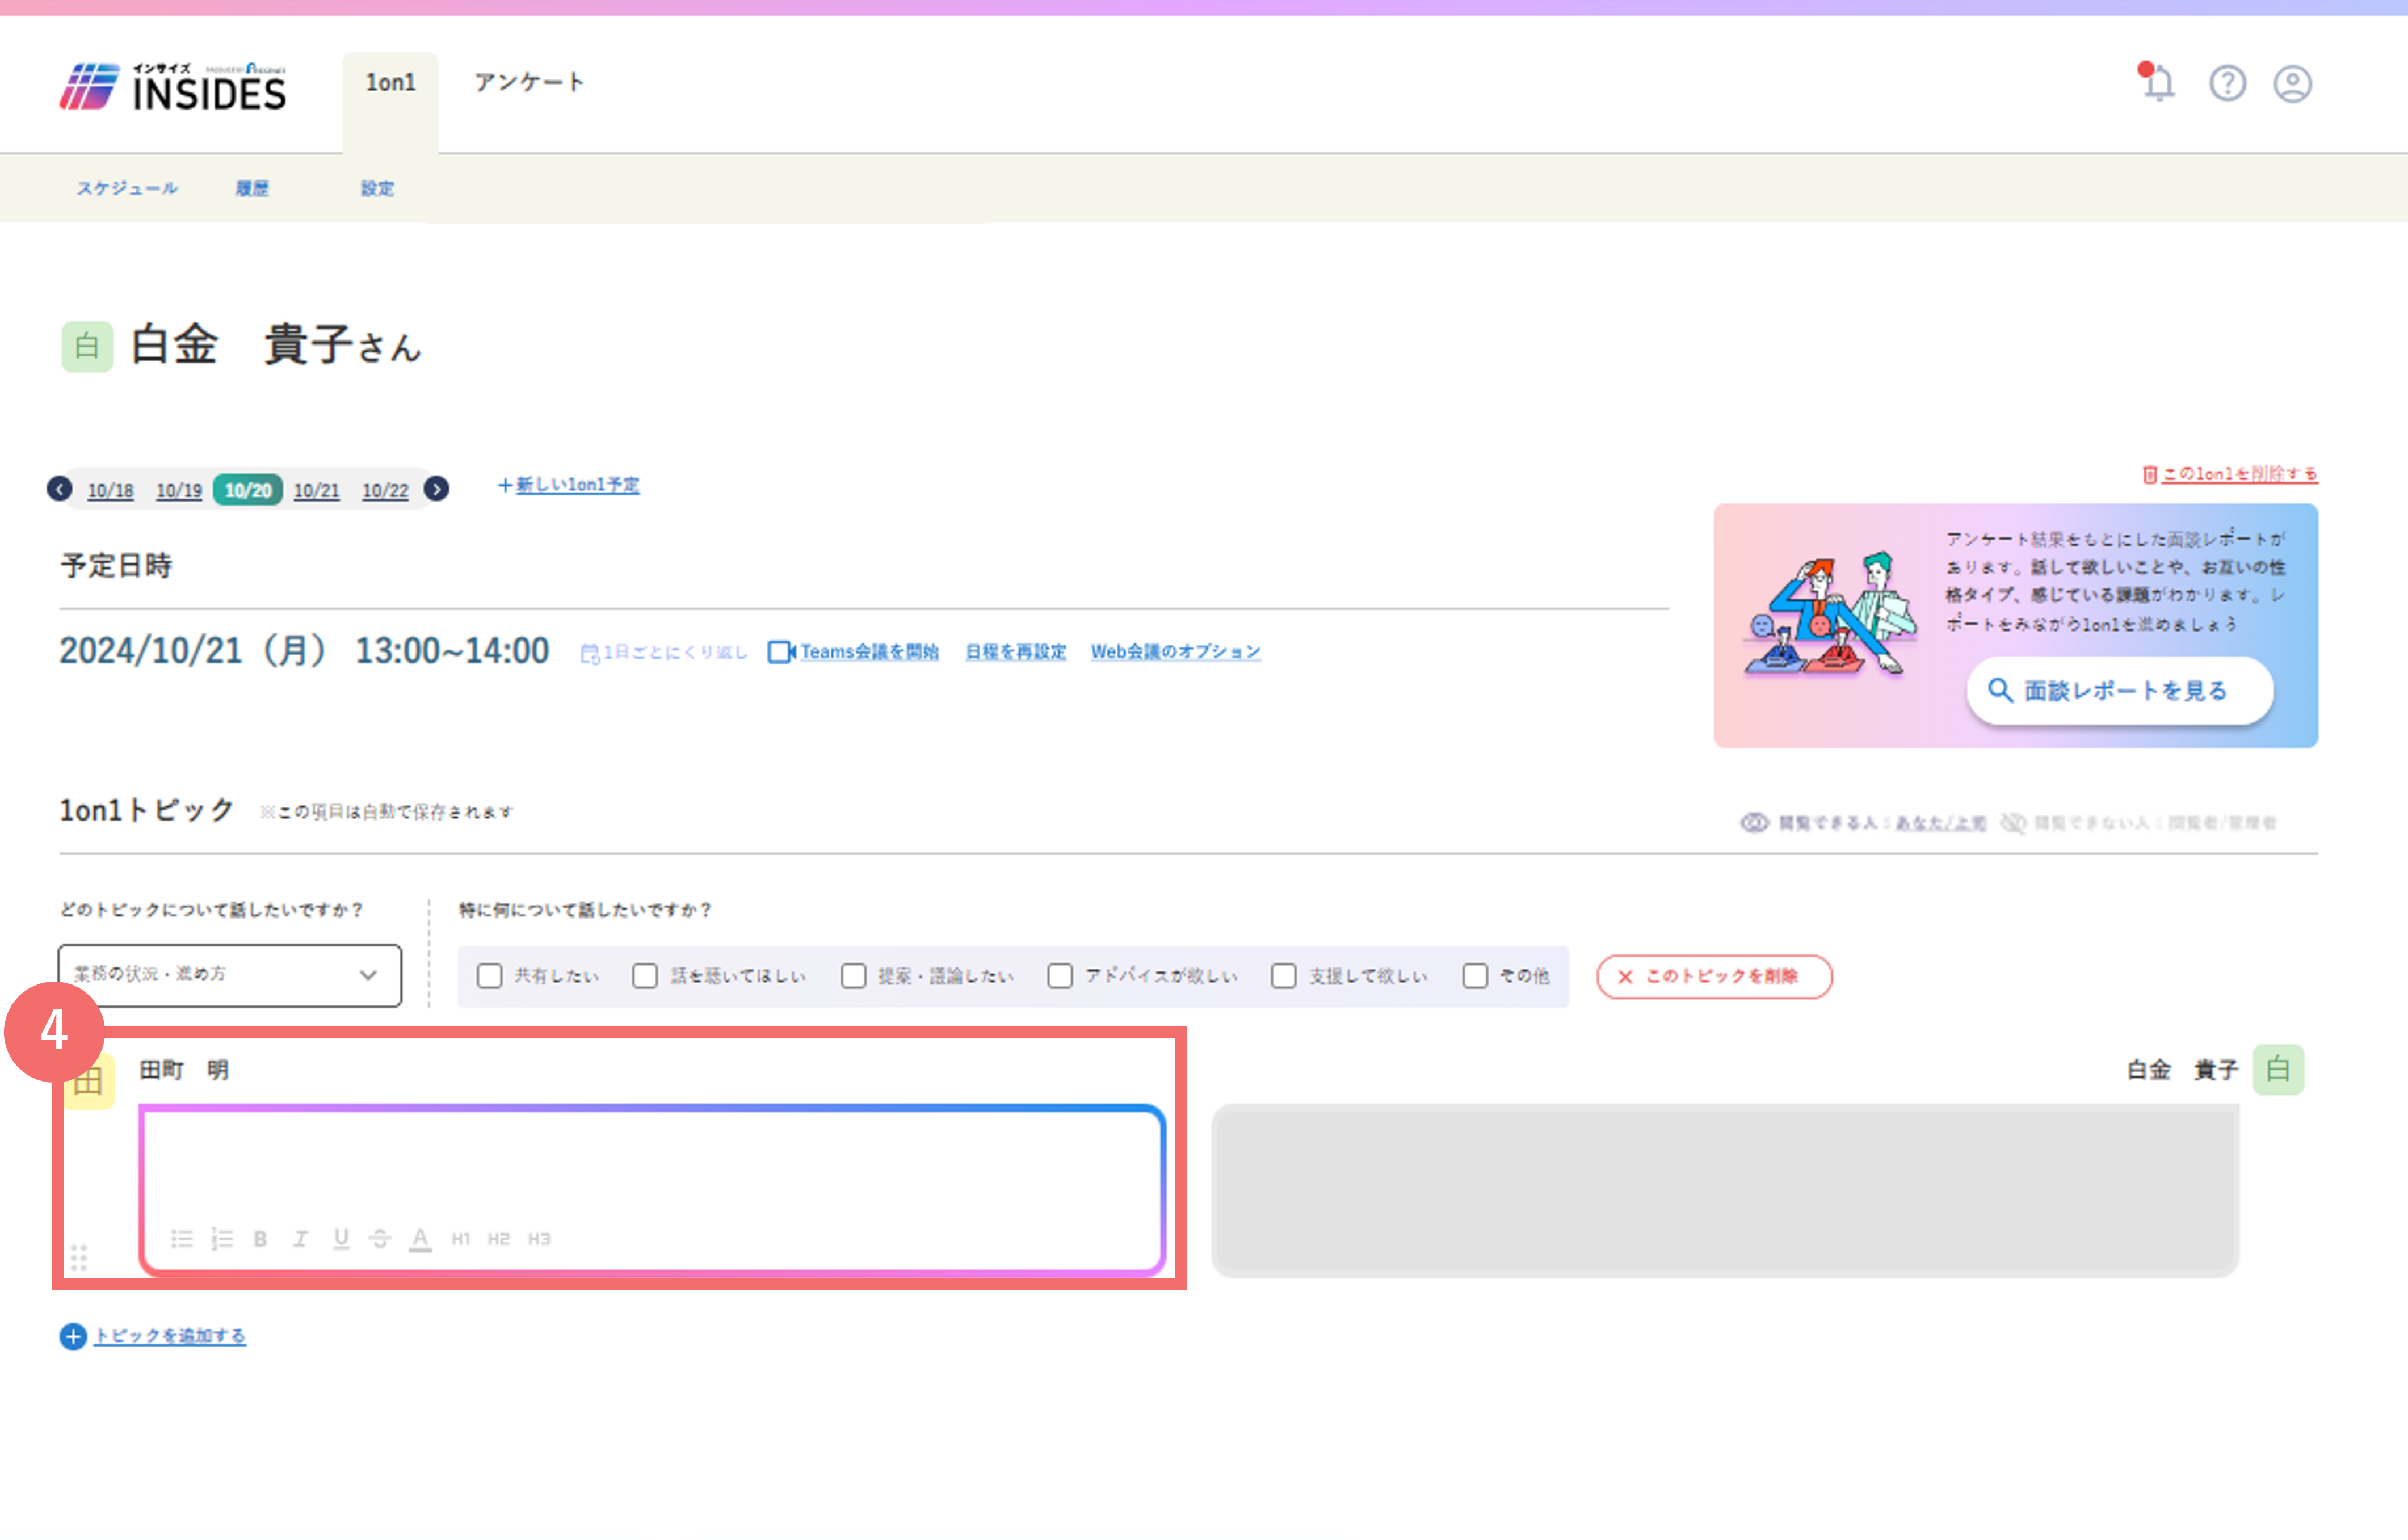The image size is (2408, 1540).
Task: Select date 10/21
Action: [x=316, y=490]
